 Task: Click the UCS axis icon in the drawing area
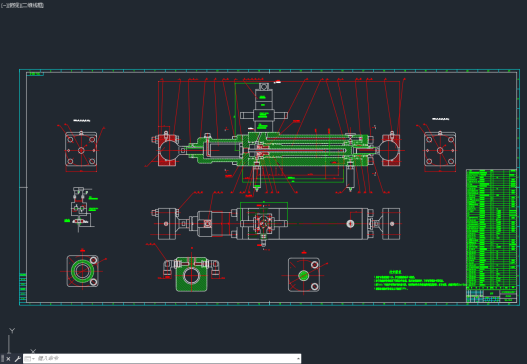click(x=21, y=341)
